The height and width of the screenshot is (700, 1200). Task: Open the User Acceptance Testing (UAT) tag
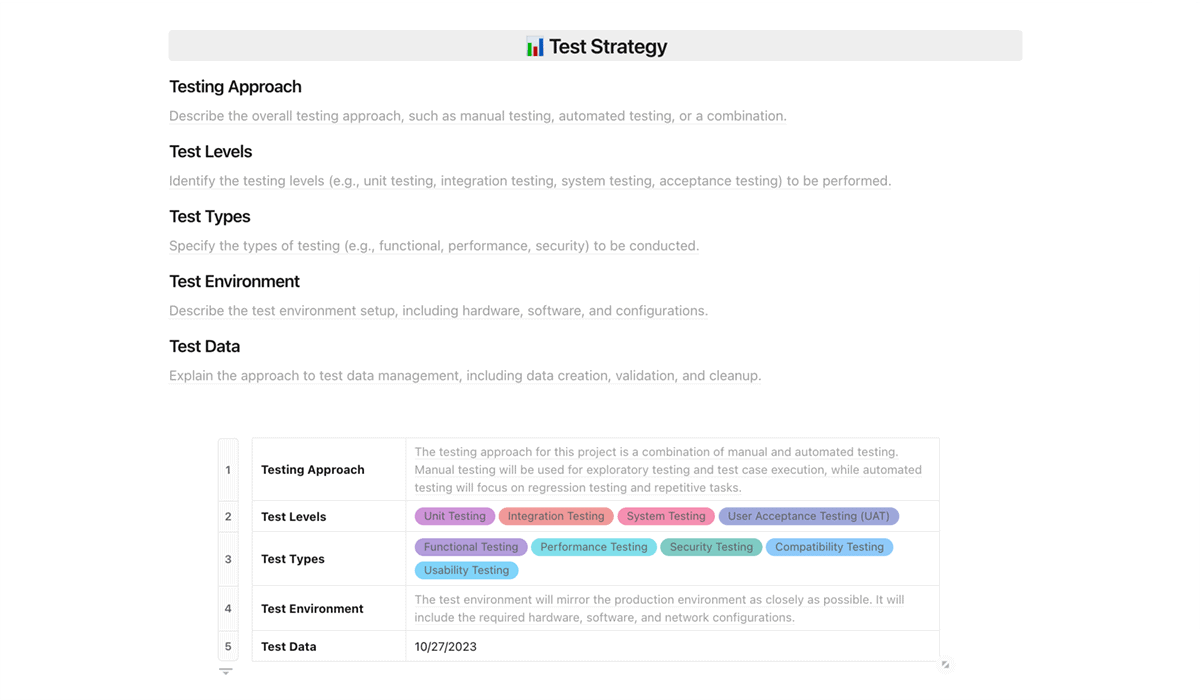point(809,516)
